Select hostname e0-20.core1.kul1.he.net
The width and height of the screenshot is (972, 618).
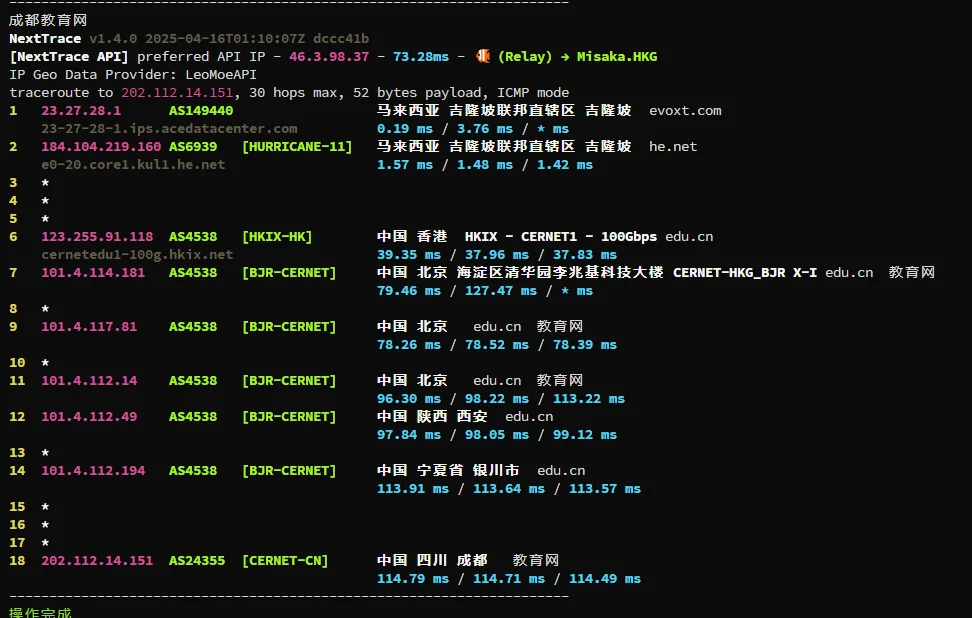pos(133,164)
